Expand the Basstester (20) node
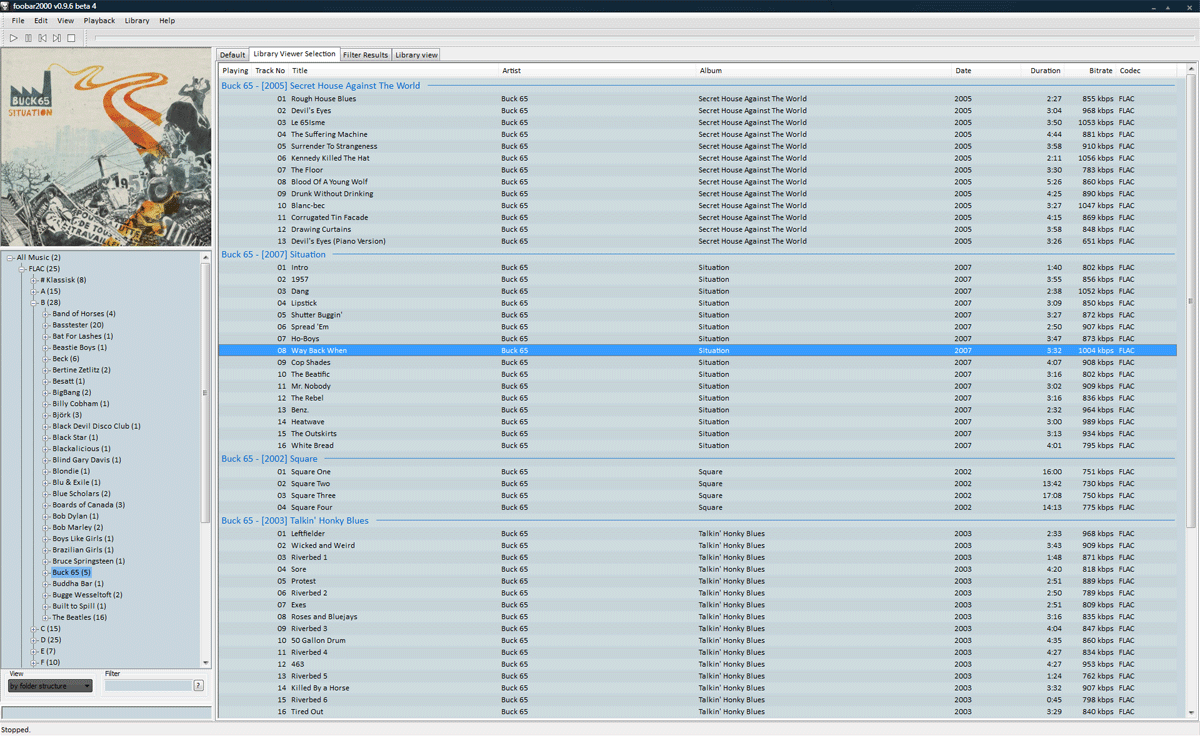Image resolution: width=1200 pixels, height=736 pixels. 46,325
